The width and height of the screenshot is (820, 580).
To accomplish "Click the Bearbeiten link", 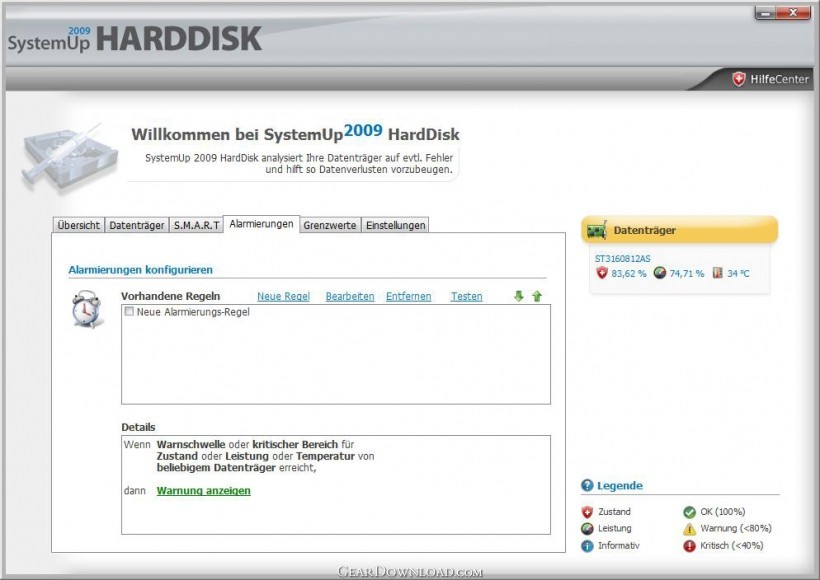I will (x=350, y=297).
